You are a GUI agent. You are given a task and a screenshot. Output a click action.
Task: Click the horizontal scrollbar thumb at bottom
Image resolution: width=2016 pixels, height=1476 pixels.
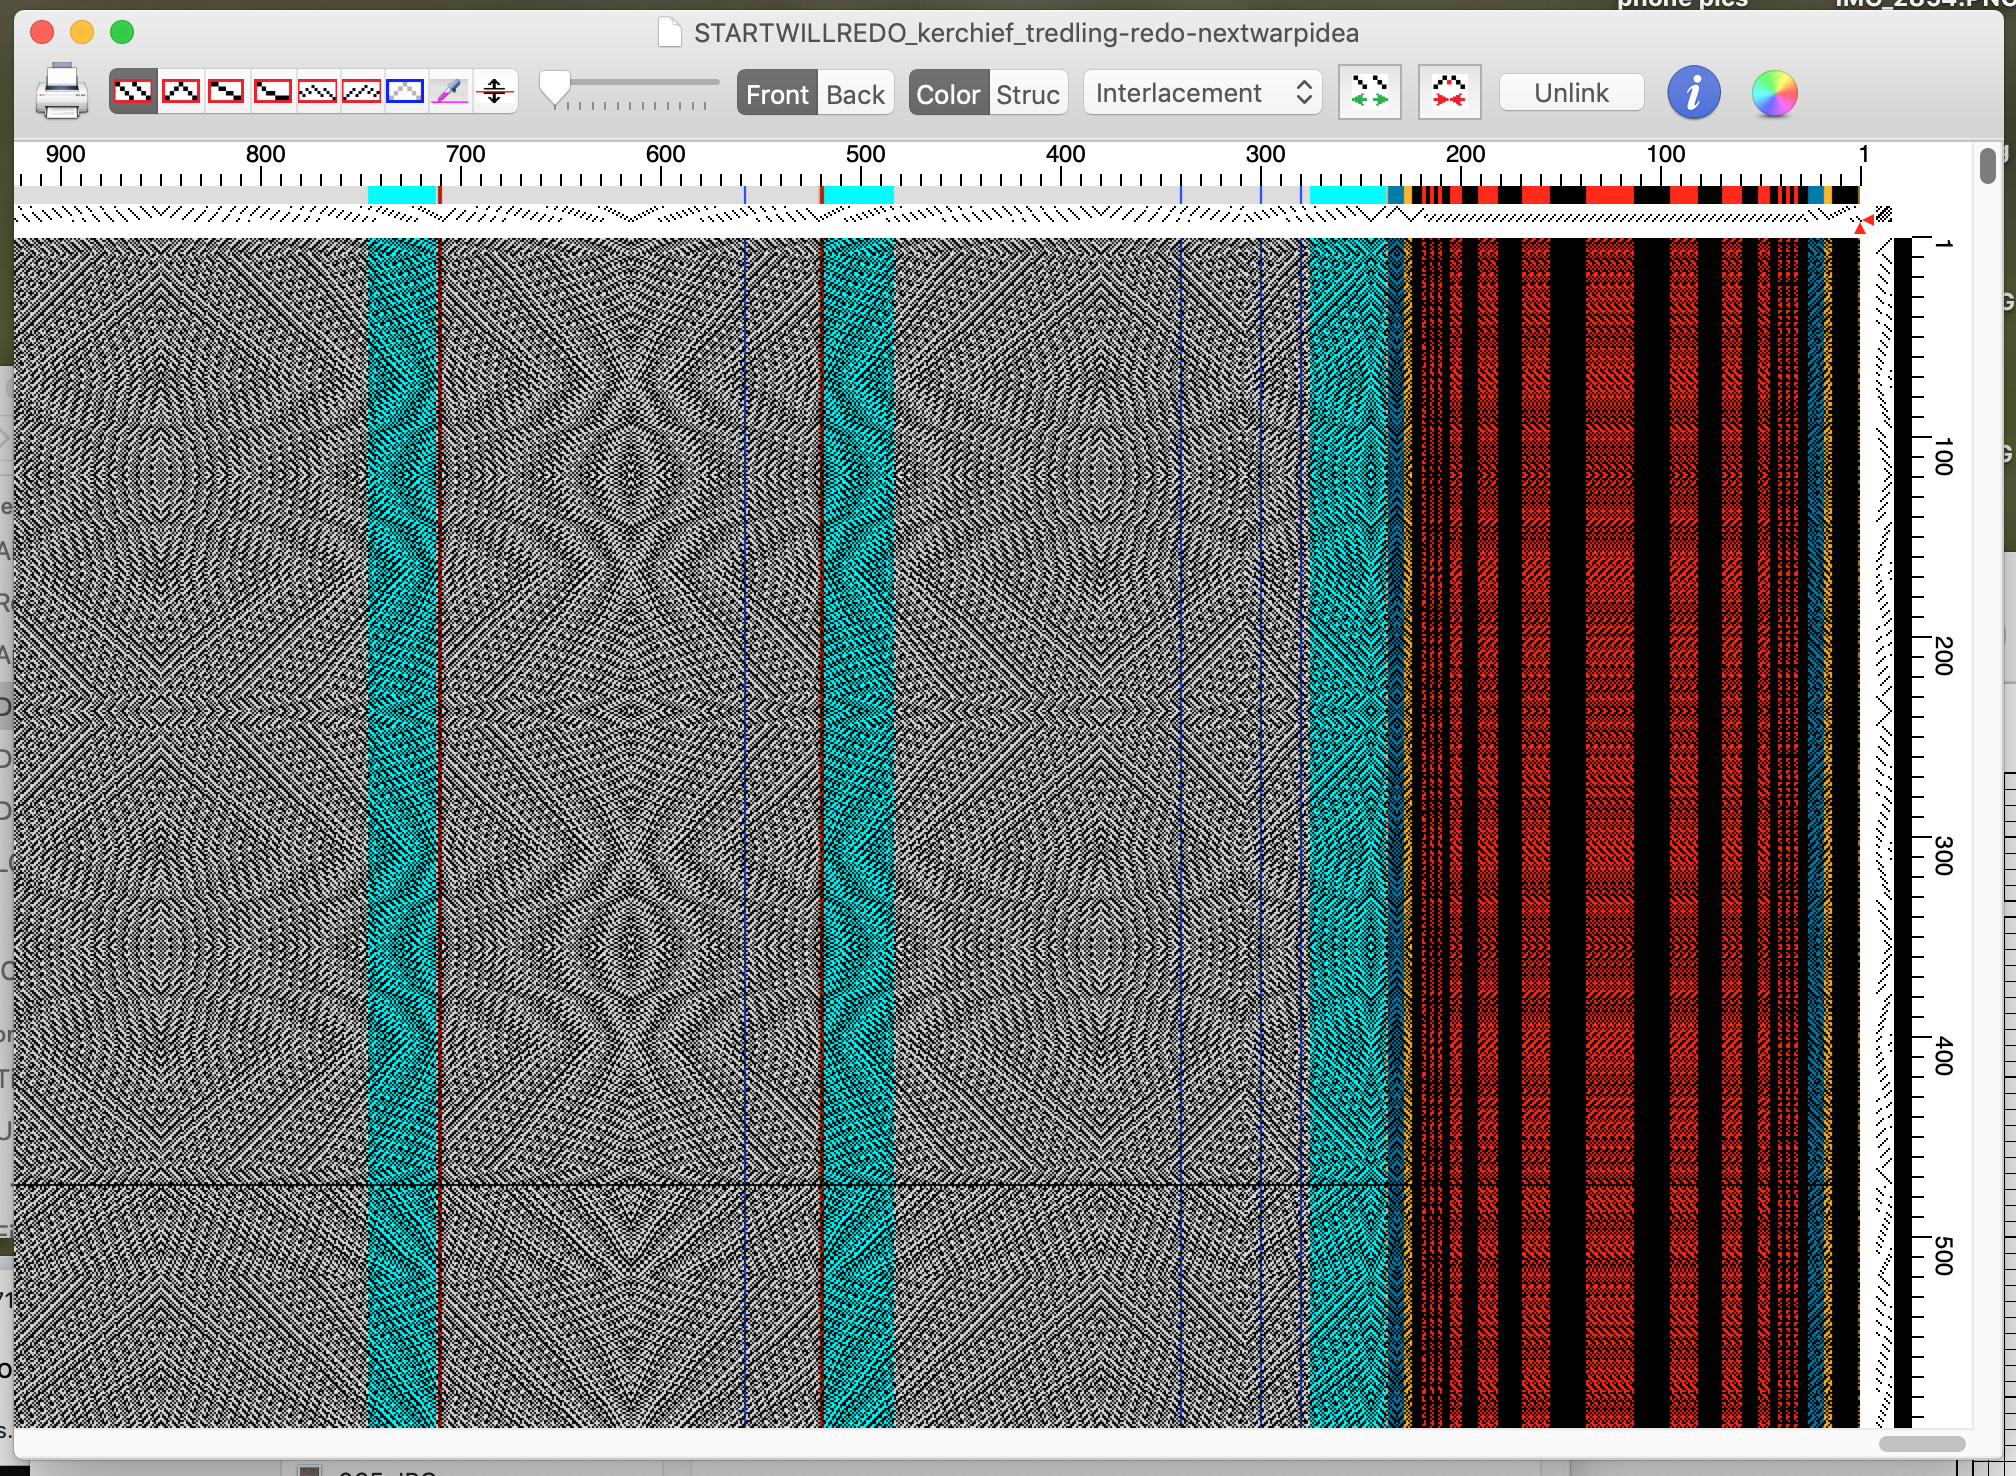point(1921,1444)
